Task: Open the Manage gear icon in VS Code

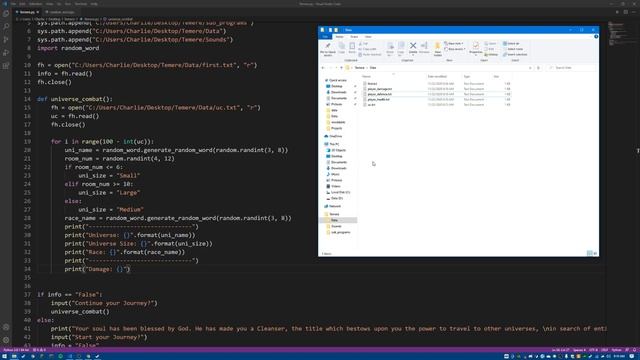Action: coord(6,340)
